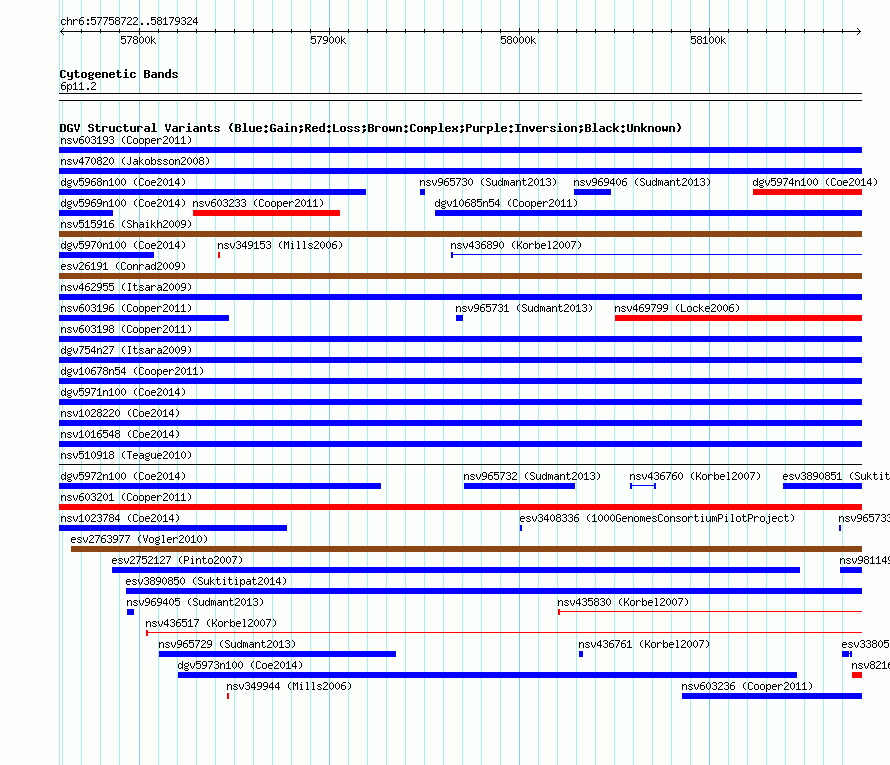Select the nsv603201 (Cooper2011) label
This screenshot has height=765, width=890.
coord(126,497)
